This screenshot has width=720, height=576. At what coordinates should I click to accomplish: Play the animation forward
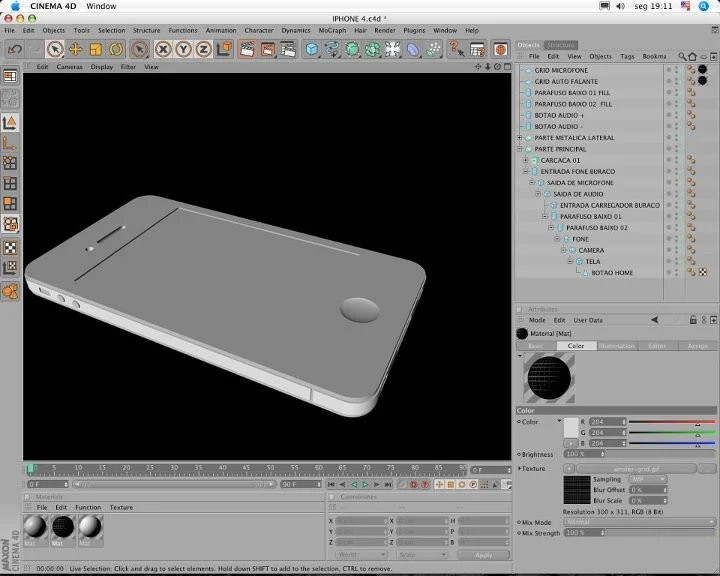366,484
